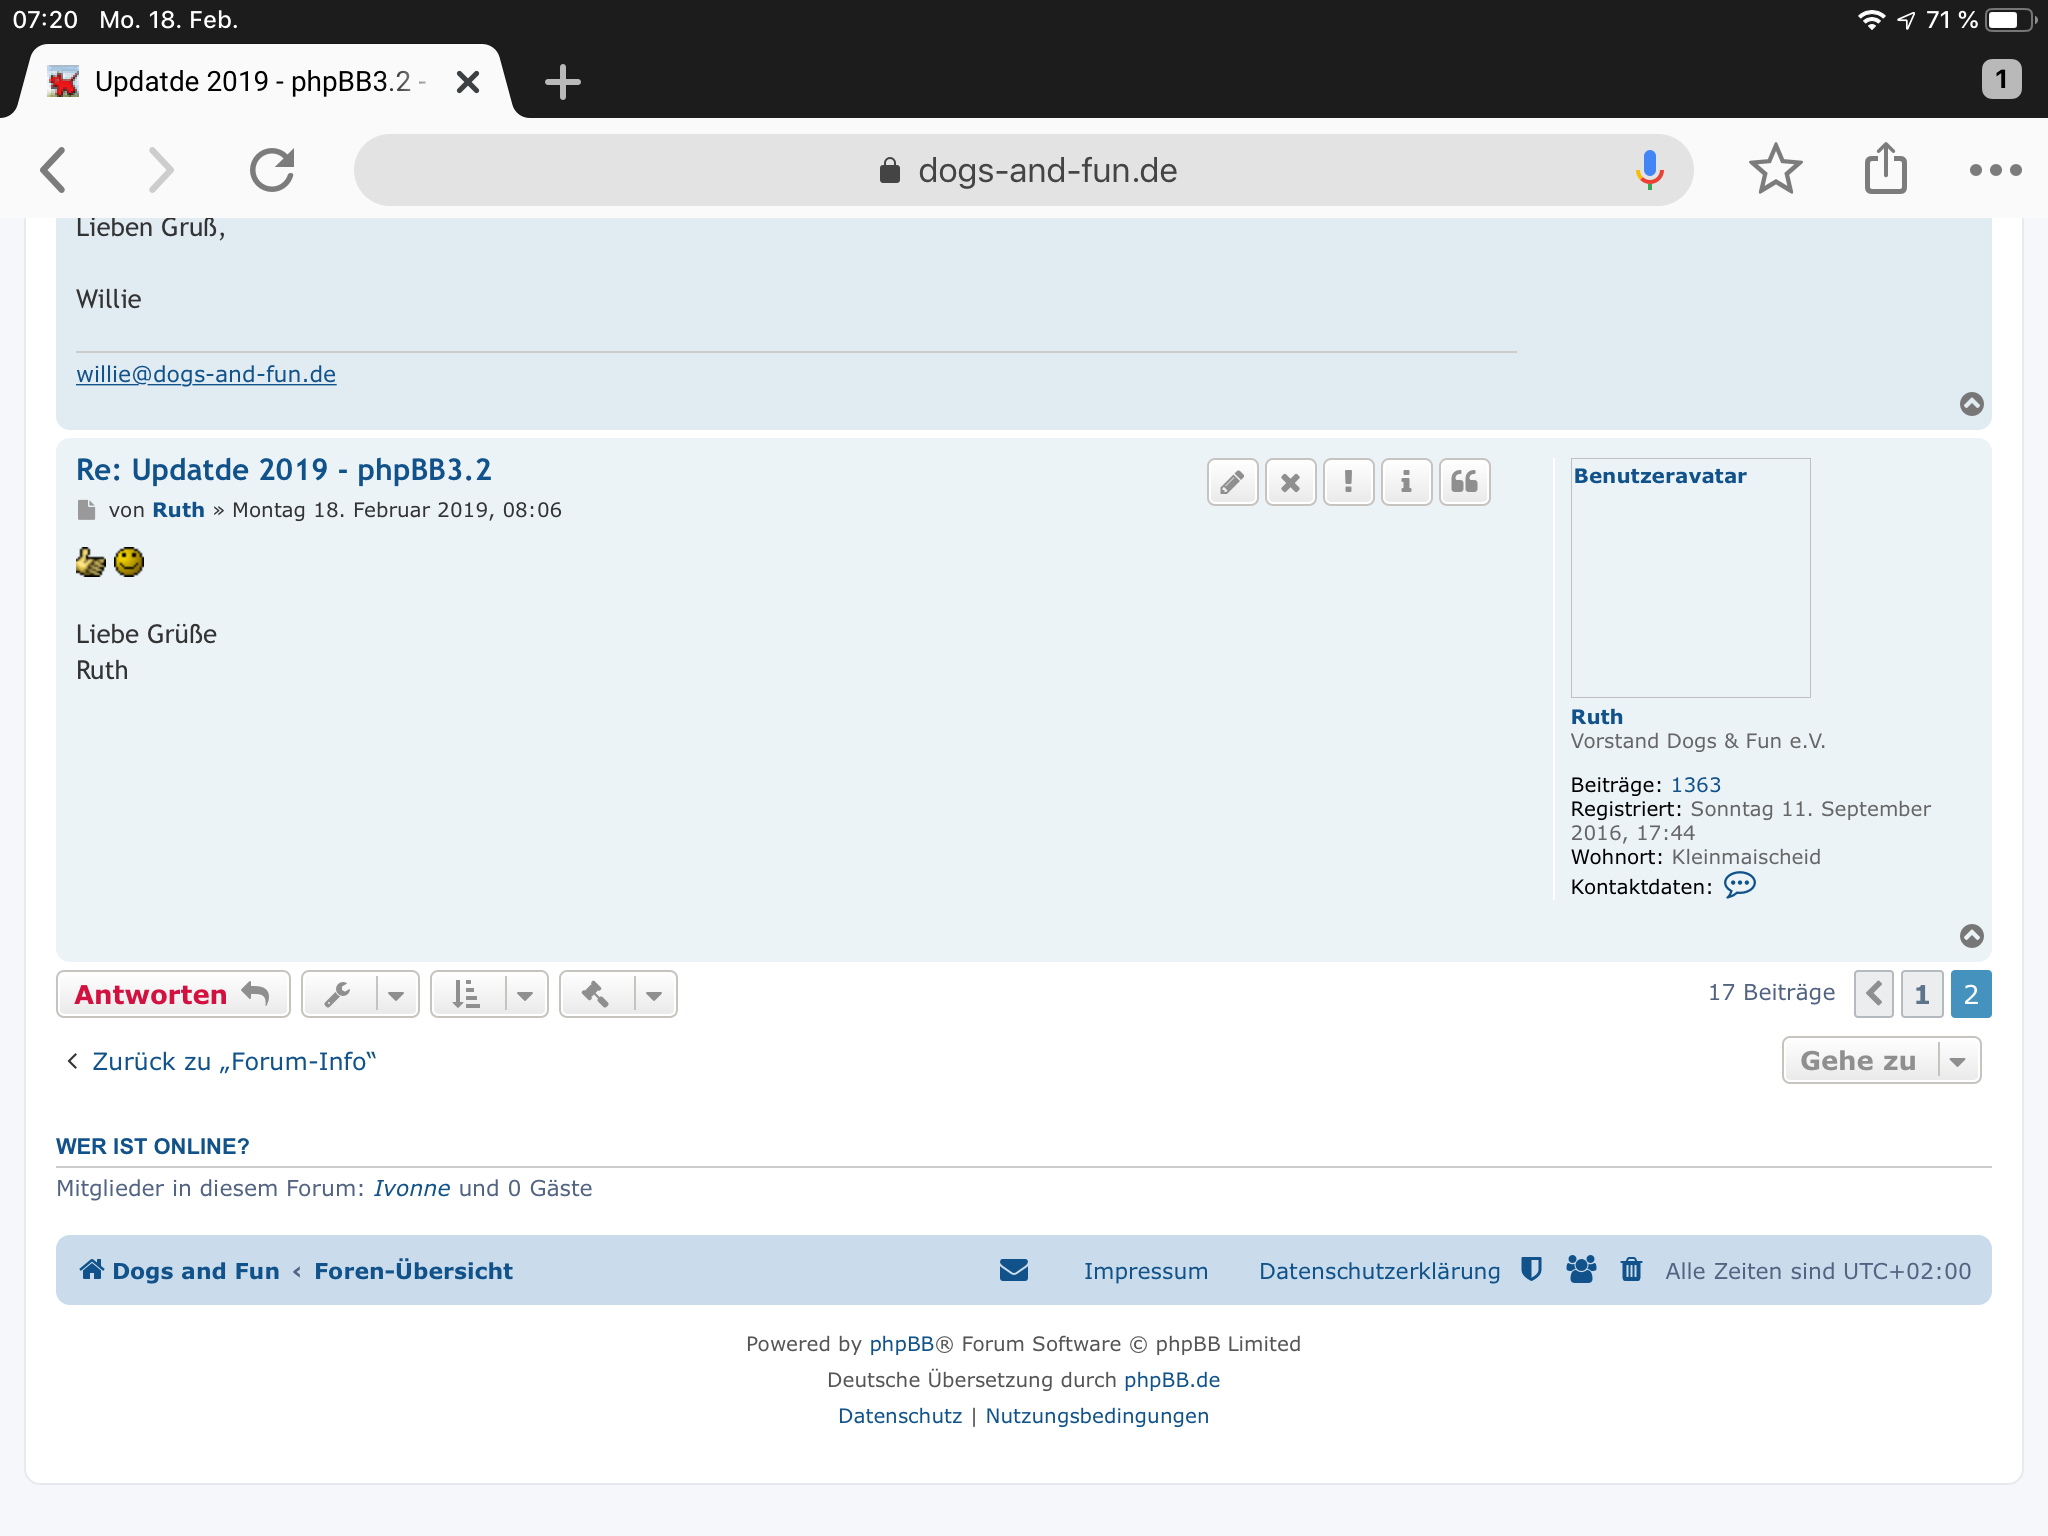The image size is (2048, 1536).
Task: Click the team members group icon
Action: [1581, 1269]
